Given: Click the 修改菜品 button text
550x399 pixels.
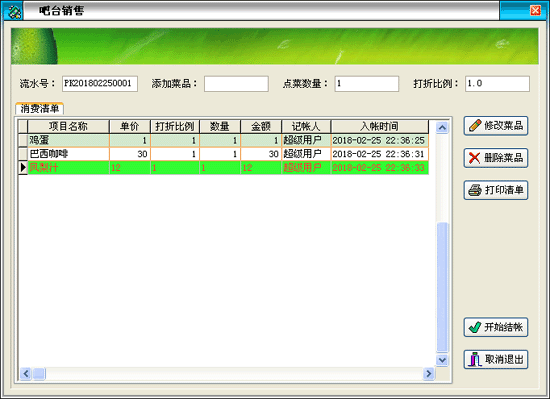Looking at the screenshot, I should point(504,126).
